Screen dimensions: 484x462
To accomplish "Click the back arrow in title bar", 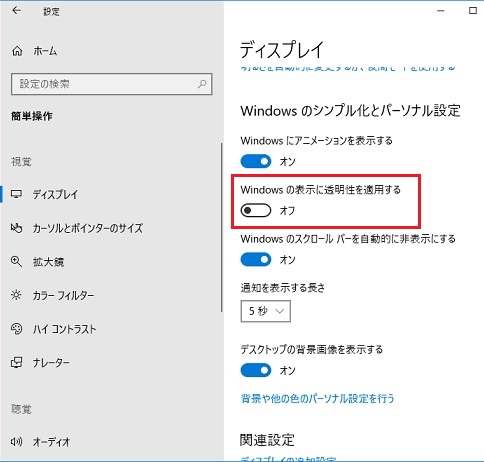I will coord(16,11).
